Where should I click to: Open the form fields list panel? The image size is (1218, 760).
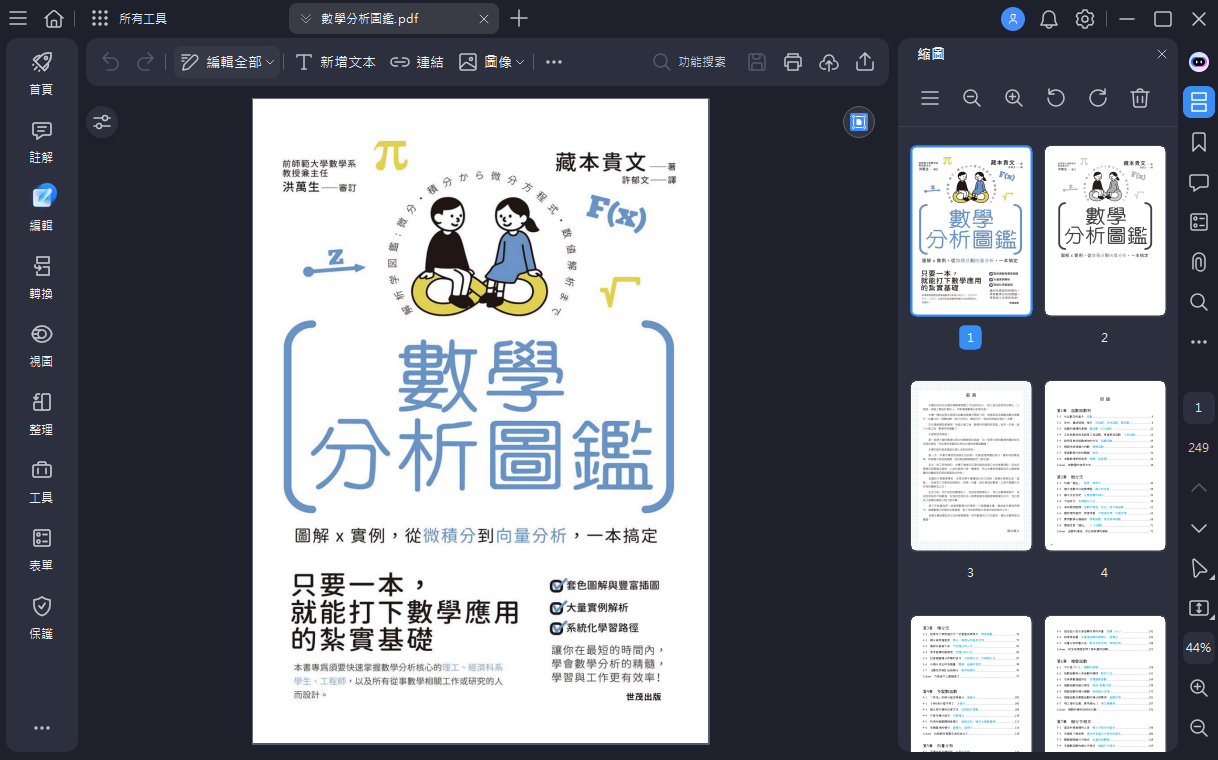(x=1199, y=222)
